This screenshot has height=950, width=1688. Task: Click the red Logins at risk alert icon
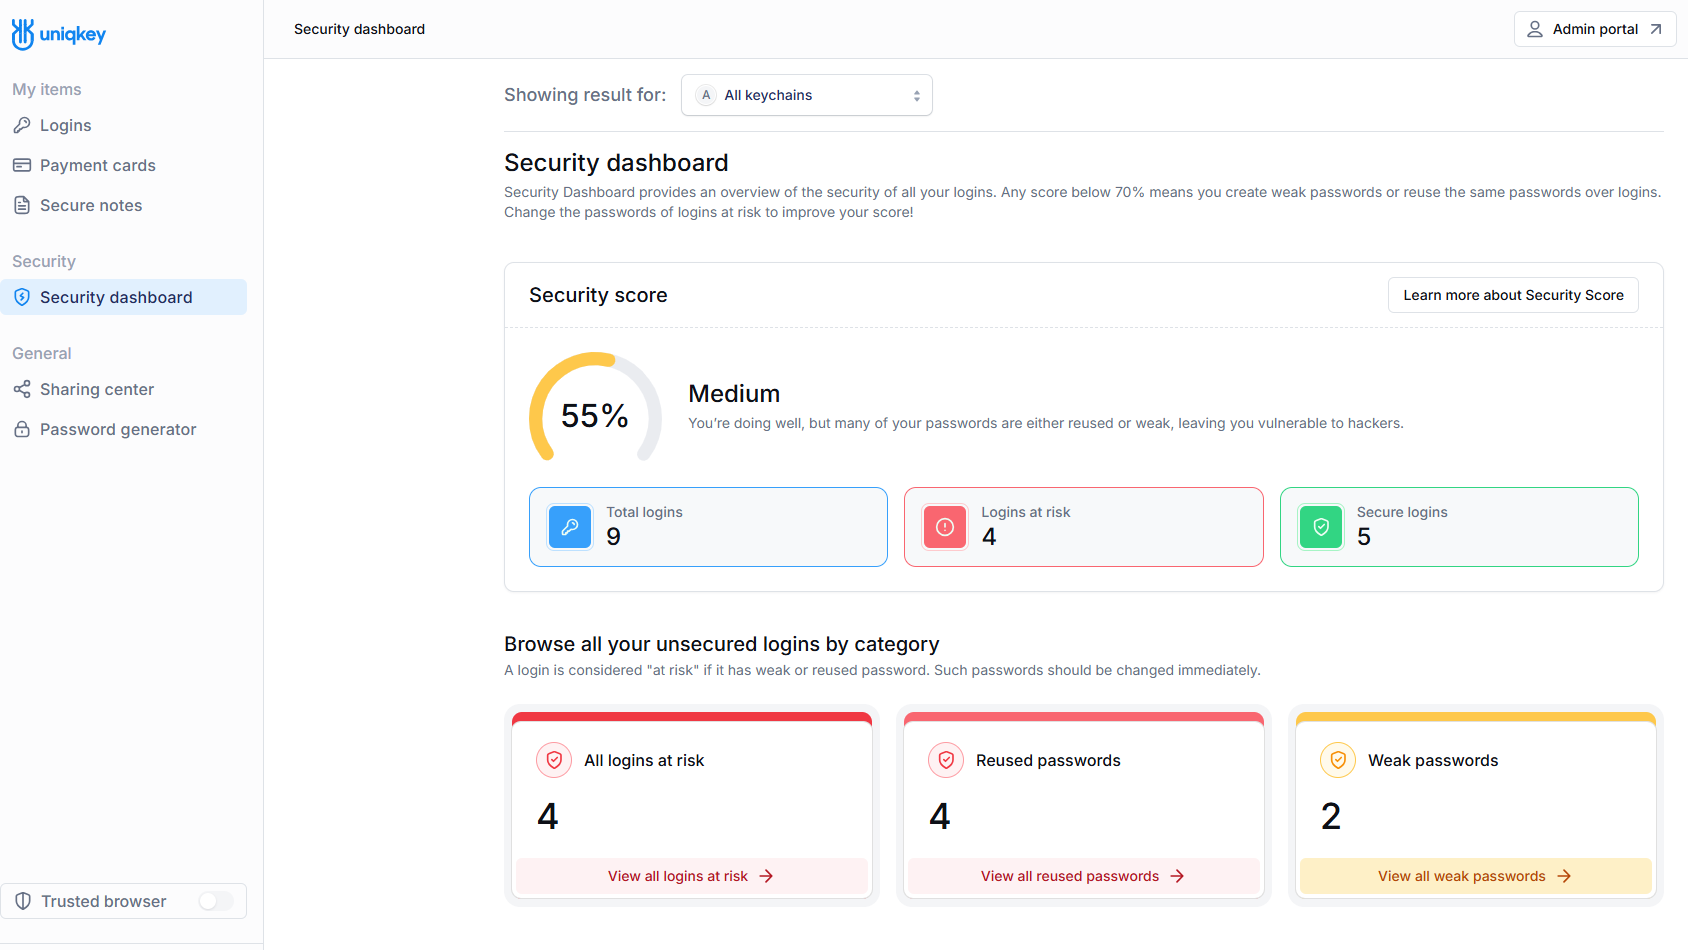coord(945,527)
